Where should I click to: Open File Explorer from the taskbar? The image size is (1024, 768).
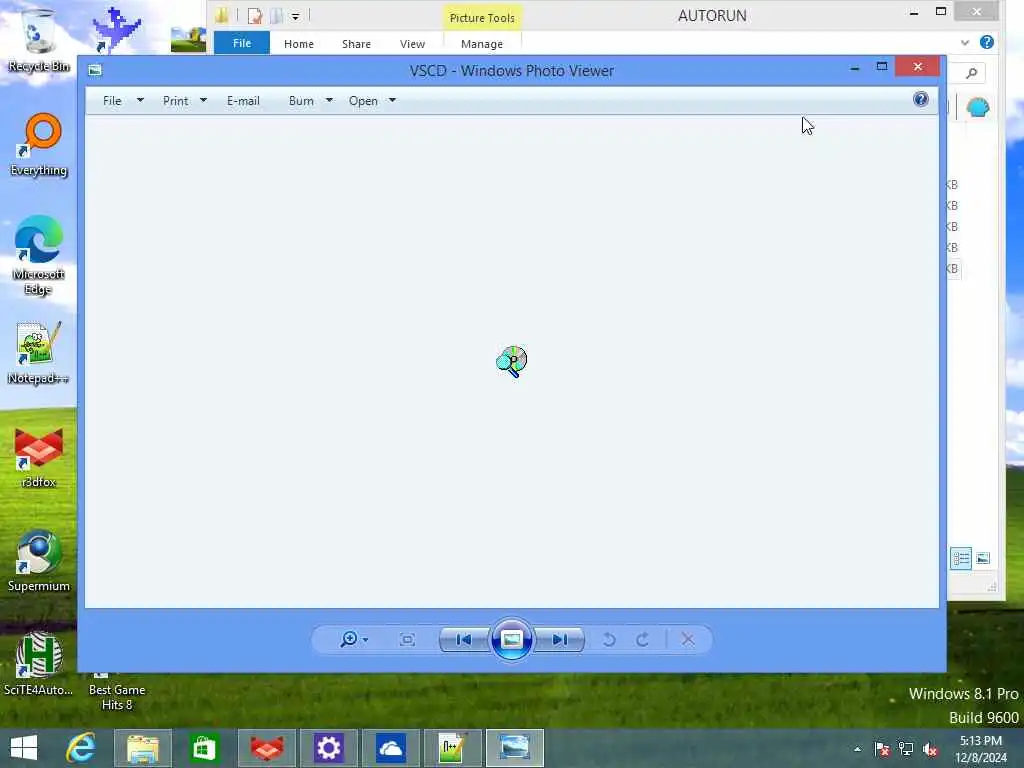143,748
